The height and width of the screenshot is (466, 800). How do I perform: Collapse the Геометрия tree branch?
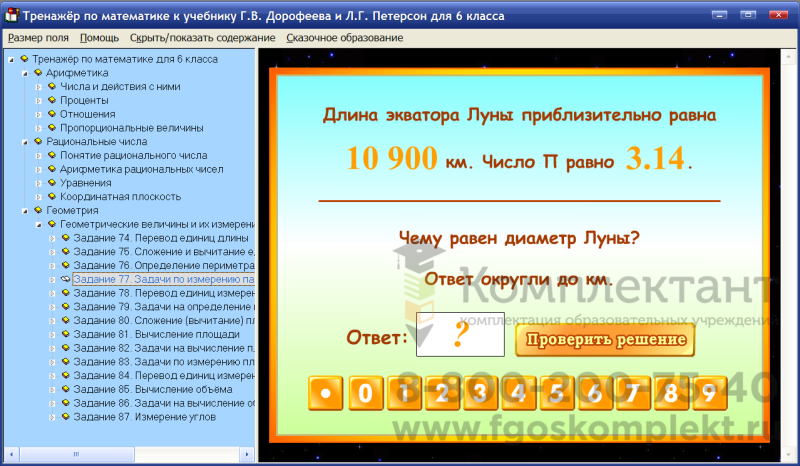point(25,211)
